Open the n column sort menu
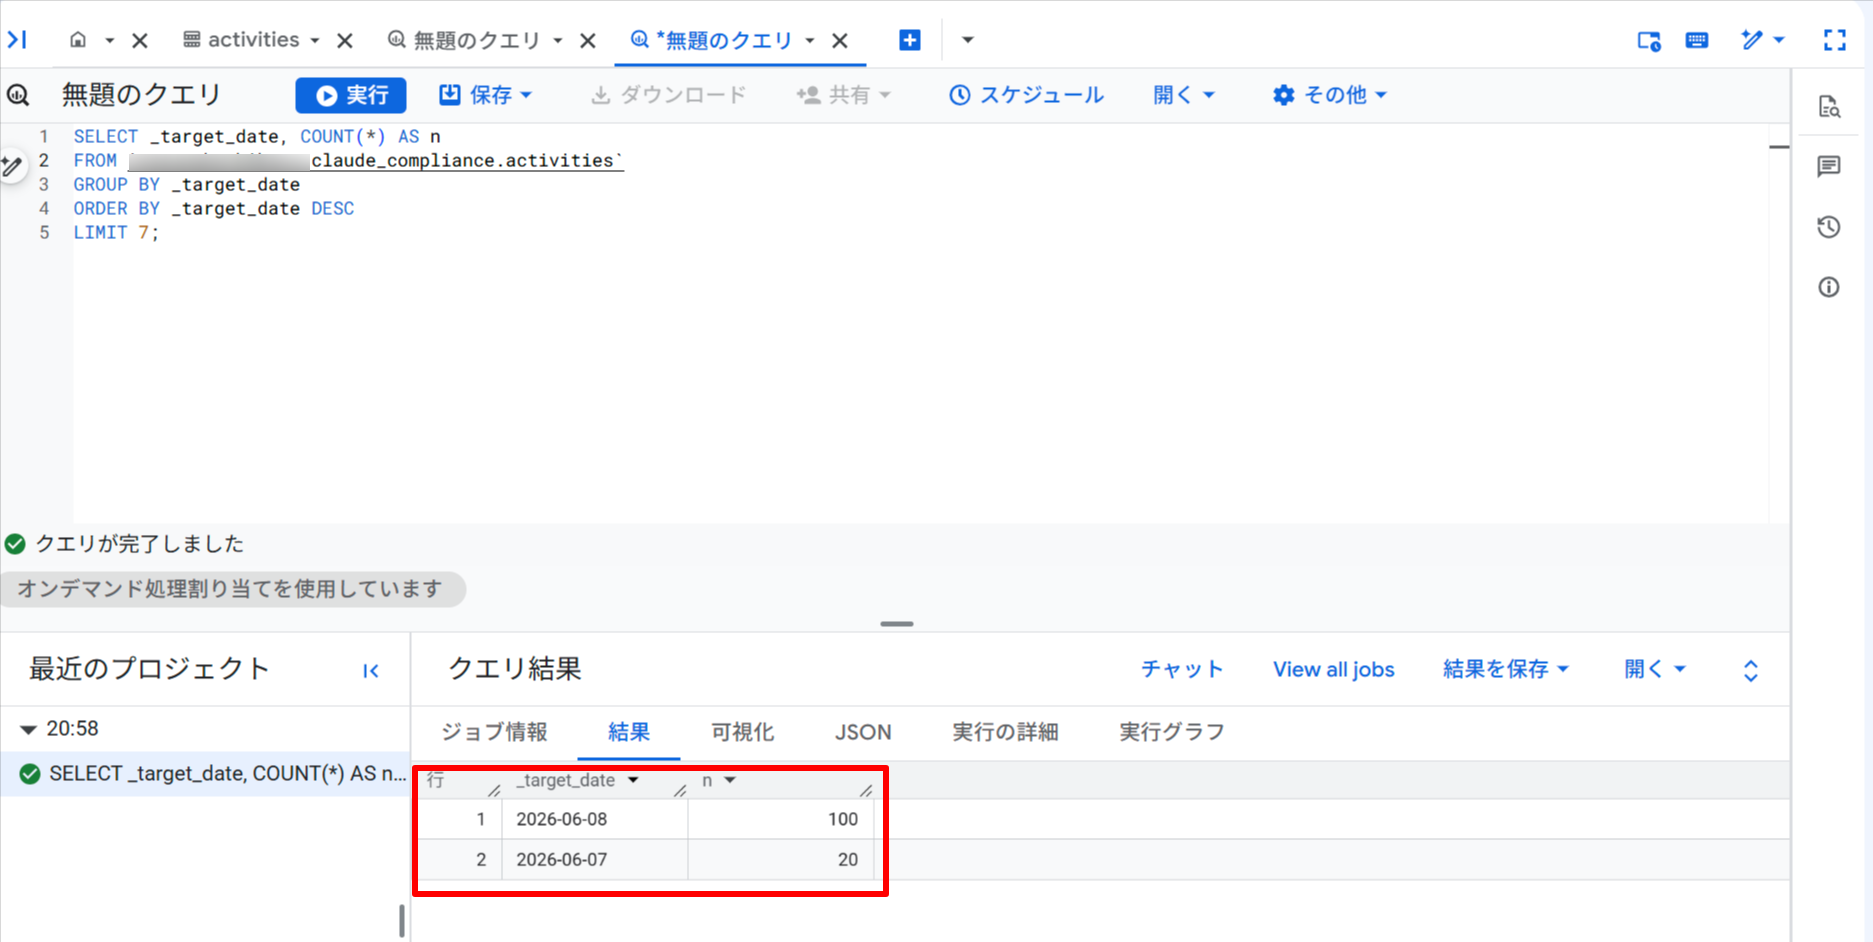Viewport: 1873px width, 942px height. coord(730,780)
